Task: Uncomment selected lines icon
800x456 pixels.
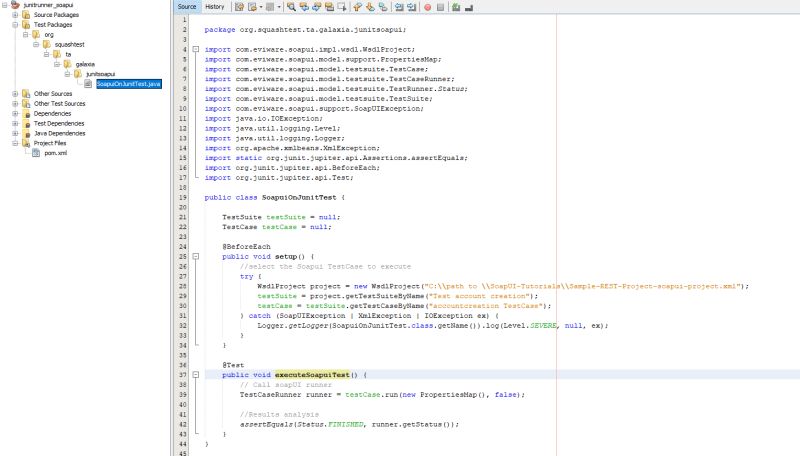Action: [468, 7]
